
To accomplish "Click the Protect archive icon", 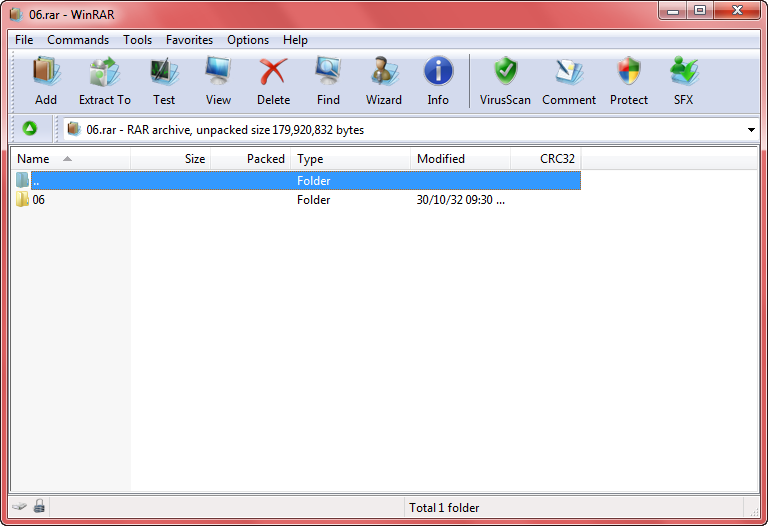I will coord(629,72).
